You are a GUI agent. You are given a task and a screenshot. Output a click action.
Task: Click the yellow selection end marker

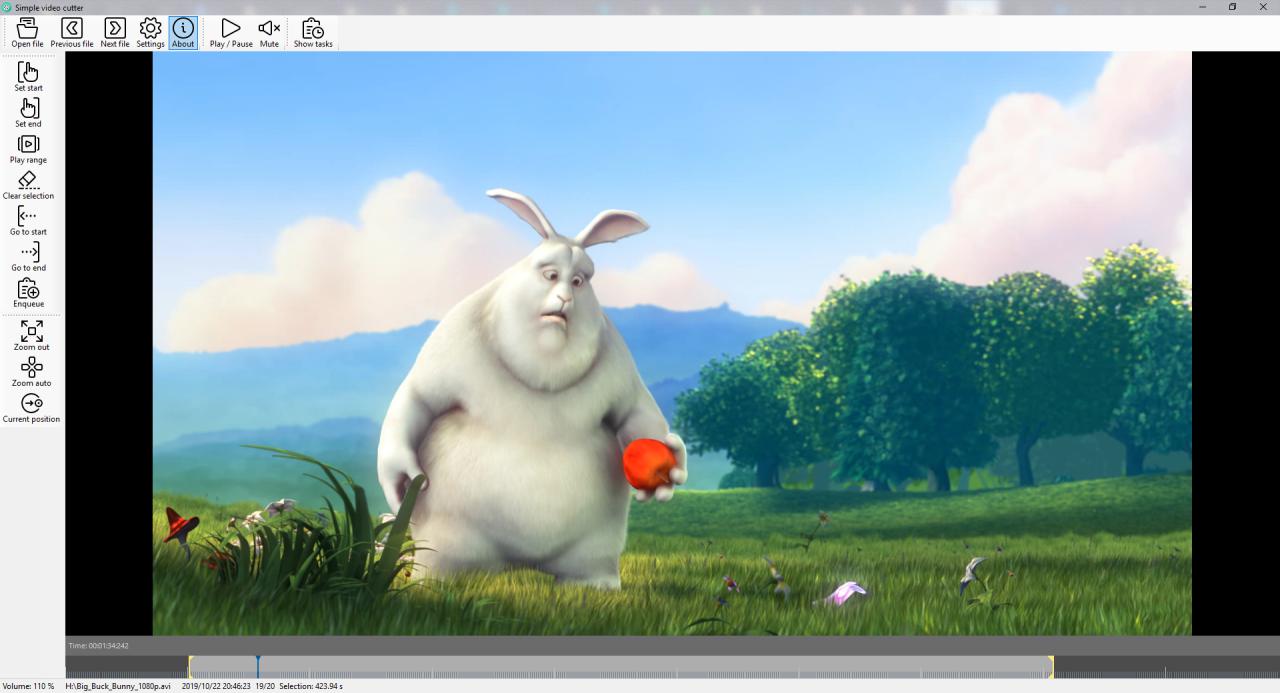(1051, 667)
